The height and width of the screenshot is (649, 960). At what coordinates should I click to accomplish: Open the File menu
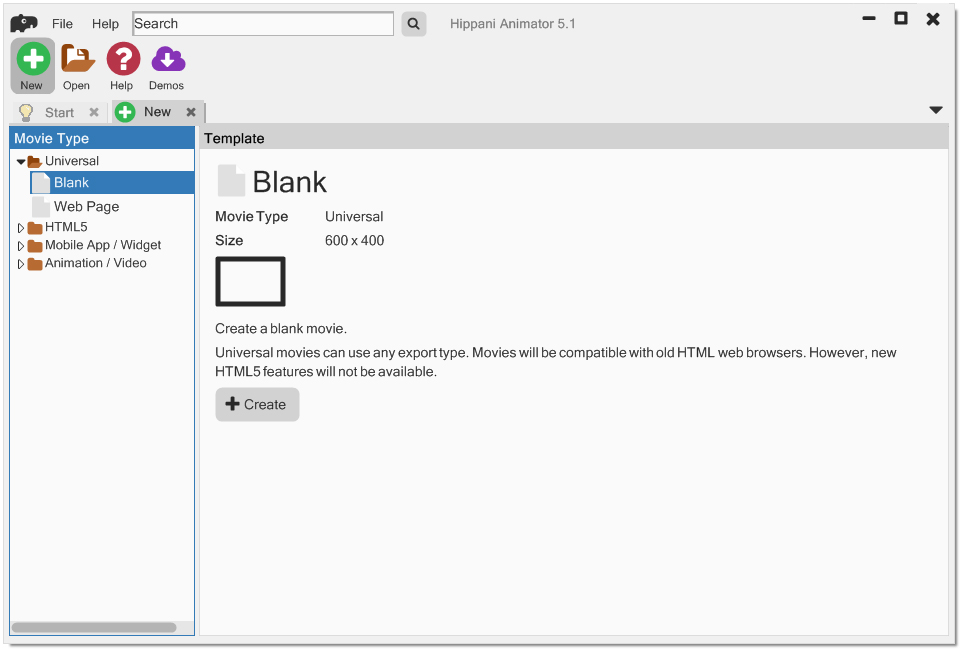click(62, 24)
